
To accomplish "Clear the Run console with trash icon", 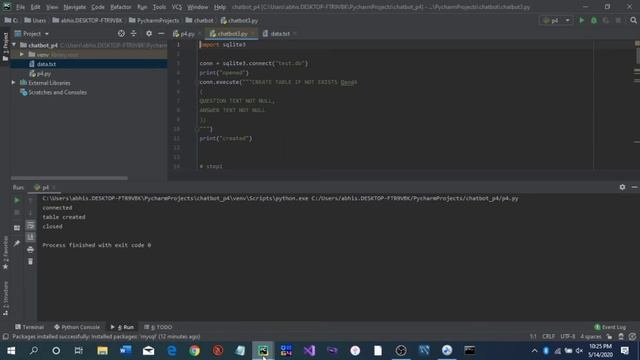I will pyautogui.click(x=30, y=261).
